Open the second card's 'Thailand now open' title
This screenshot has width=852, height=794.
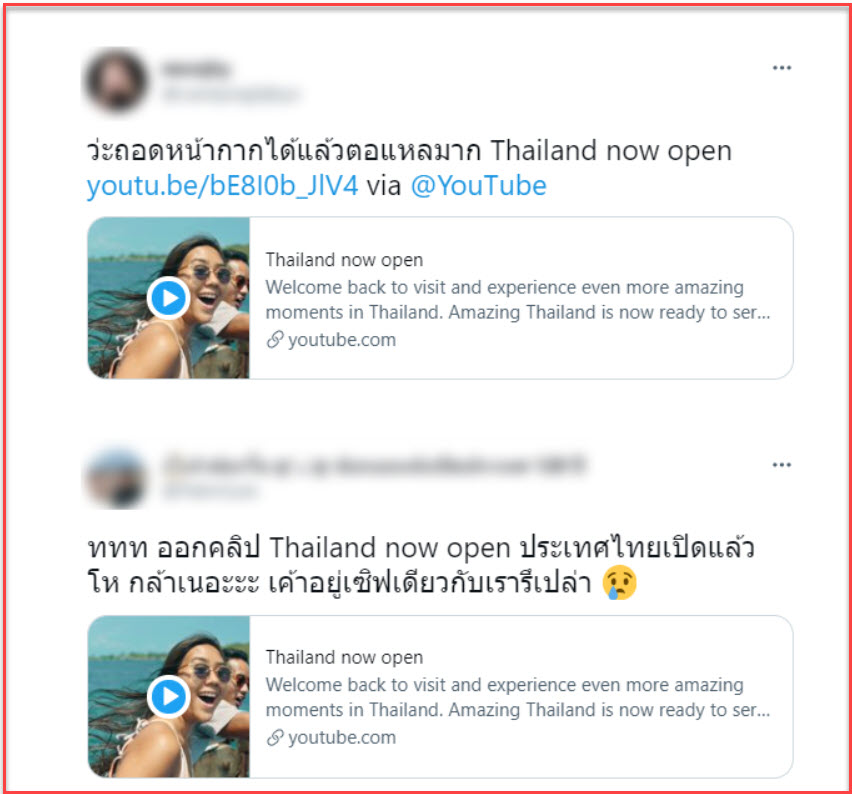(344, 657)
